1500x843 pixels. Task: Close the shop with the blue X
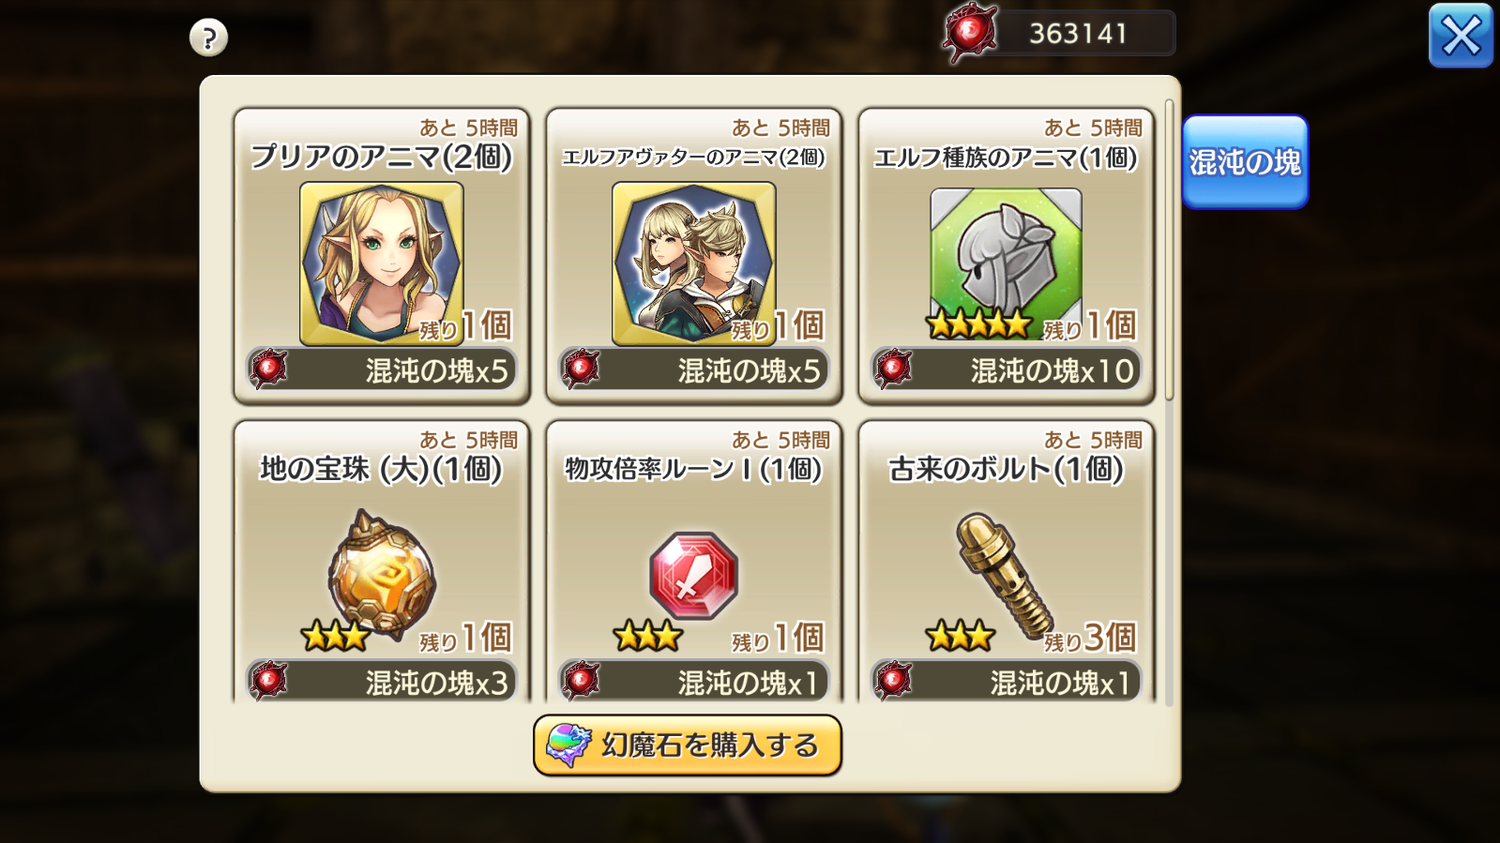pos(1460,36)
